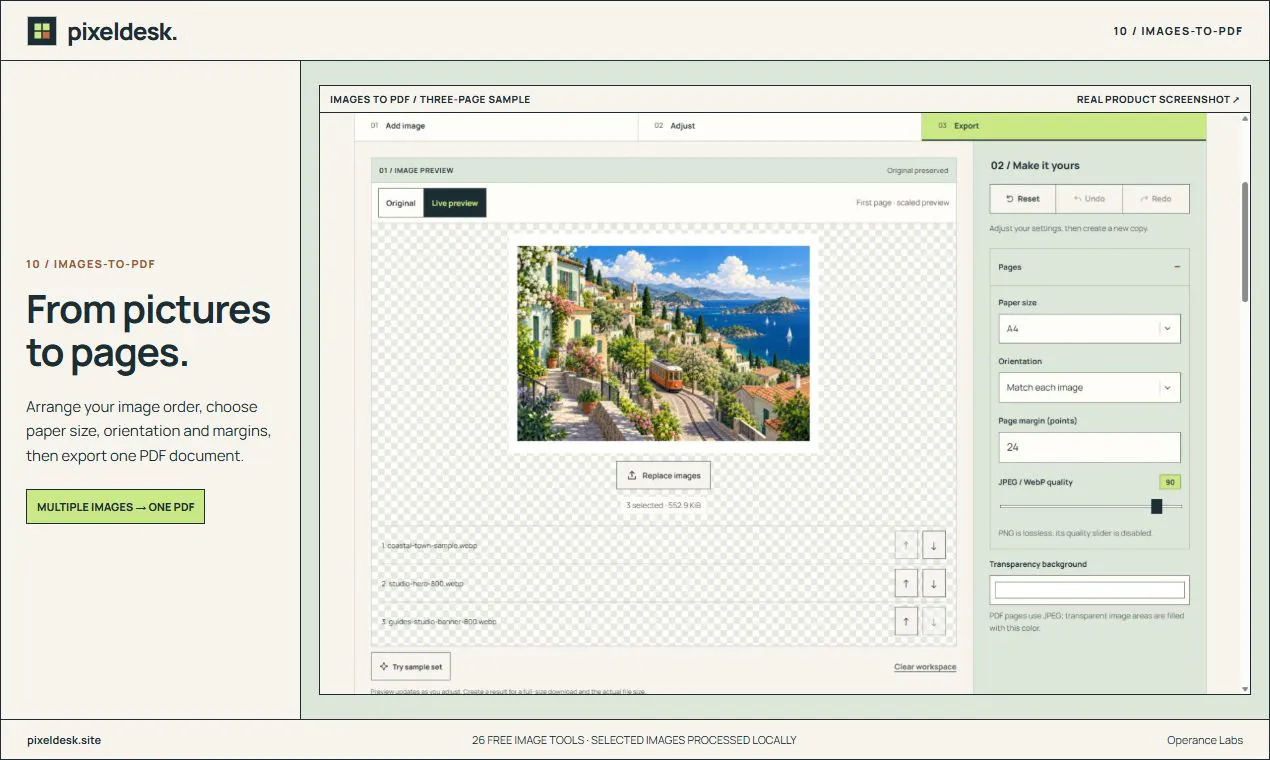Click the coastal town preview image
The height and width of the screenshot is (760, 1270).
(x=663, y=343)
